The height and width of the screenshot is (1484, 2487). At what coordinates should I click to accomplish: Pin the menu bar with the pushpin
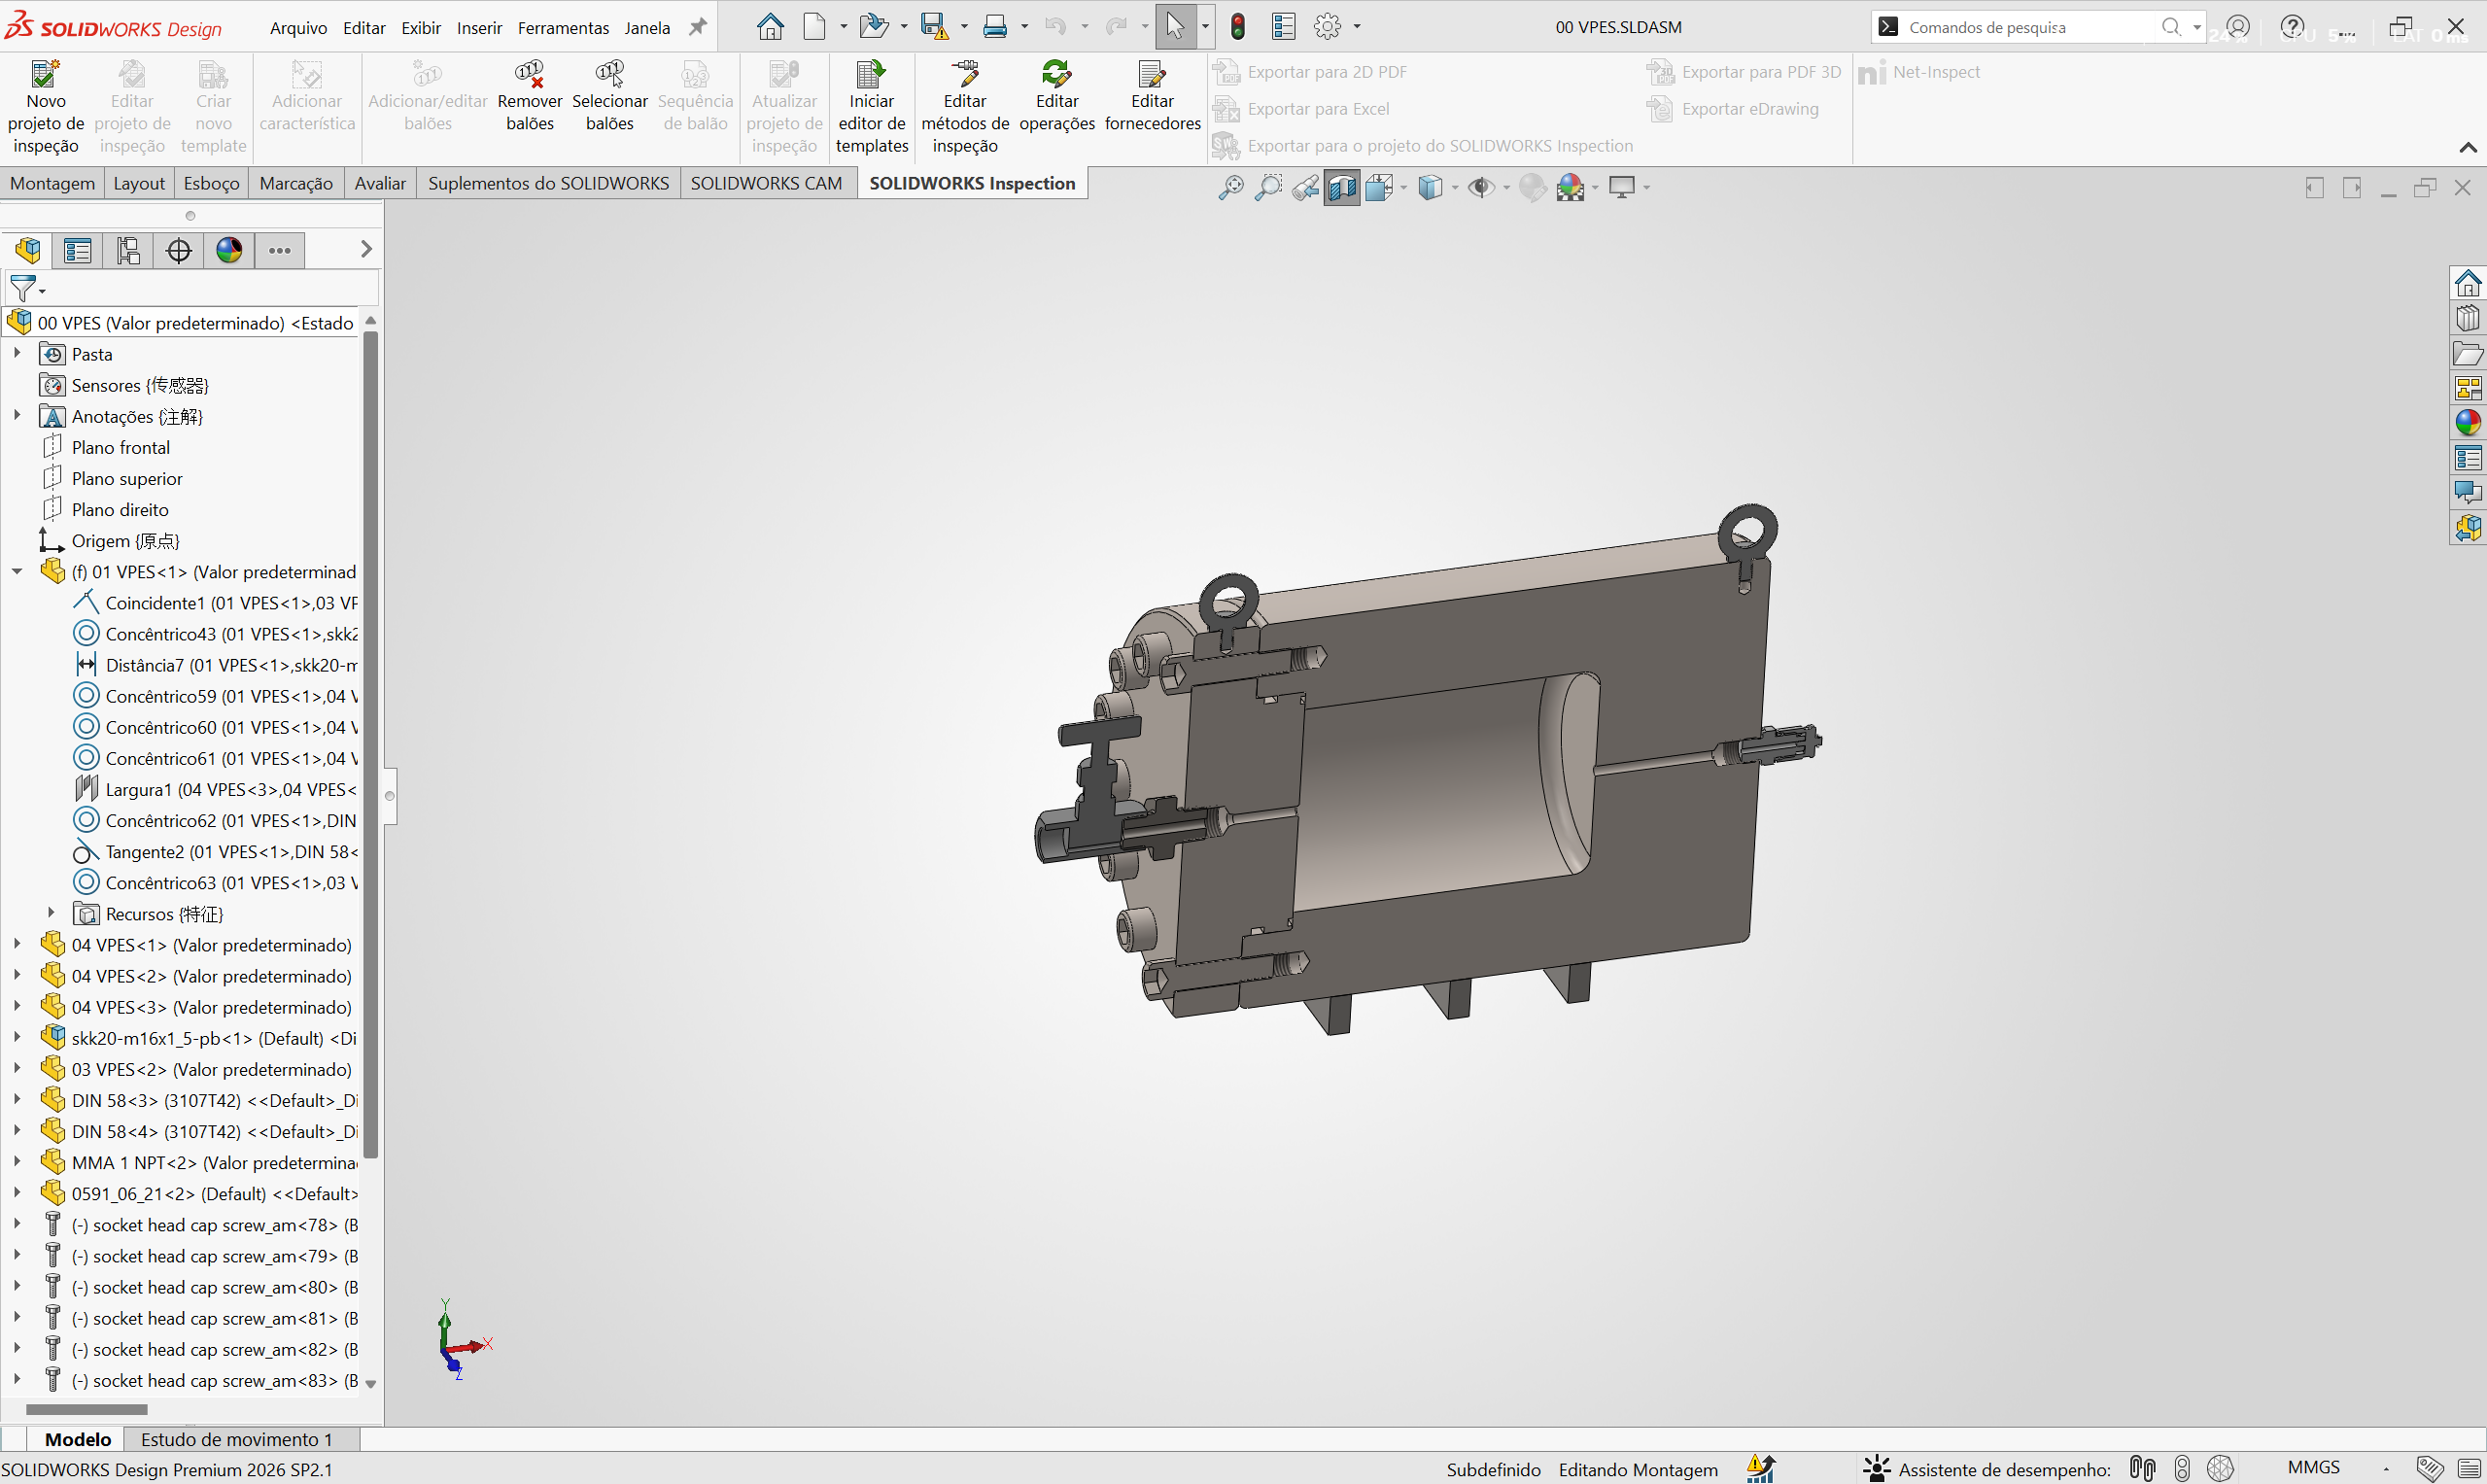click(697, 27)
